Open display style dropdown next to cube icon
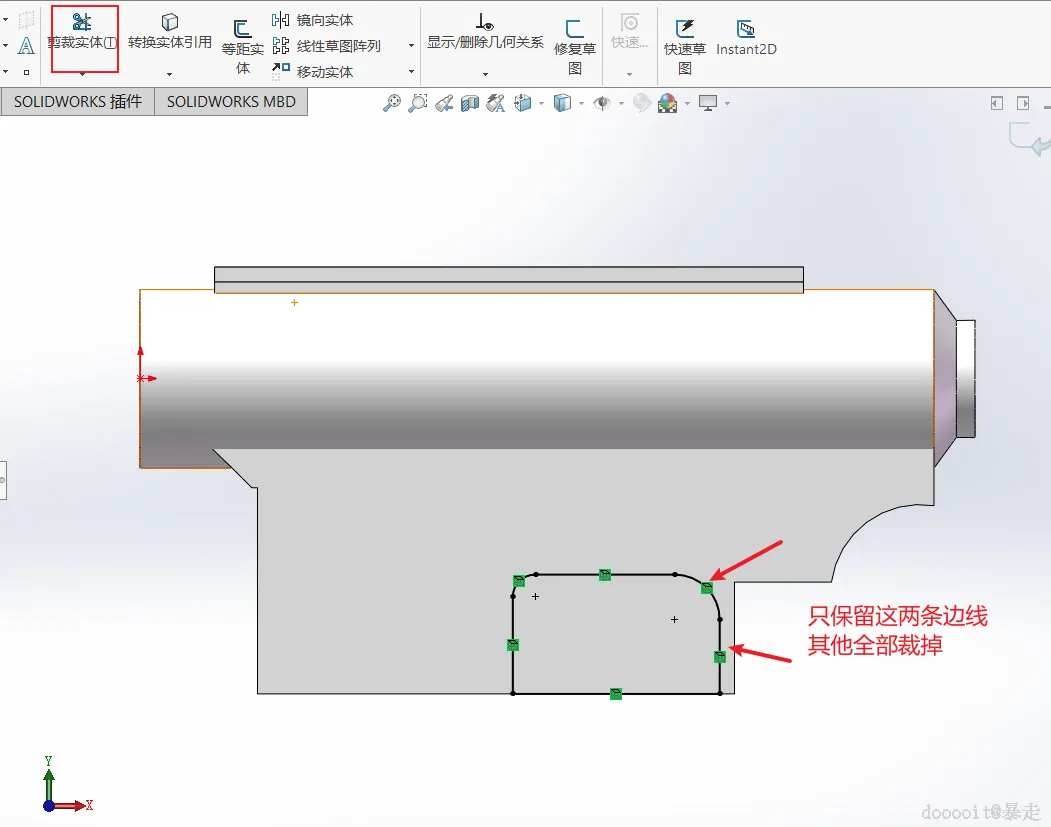 coord(581,103)
